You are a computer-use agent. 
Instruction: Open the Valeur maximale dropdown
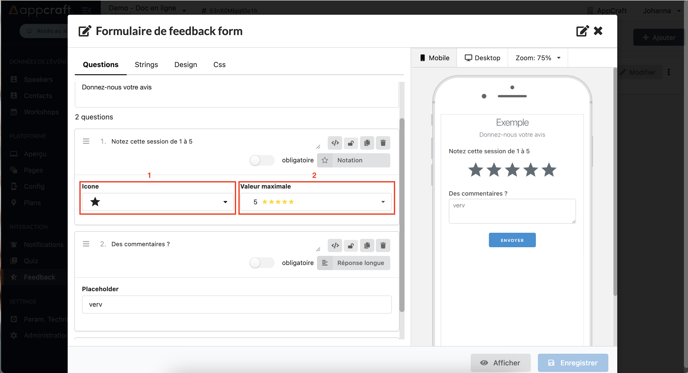[x=316, y=202]
